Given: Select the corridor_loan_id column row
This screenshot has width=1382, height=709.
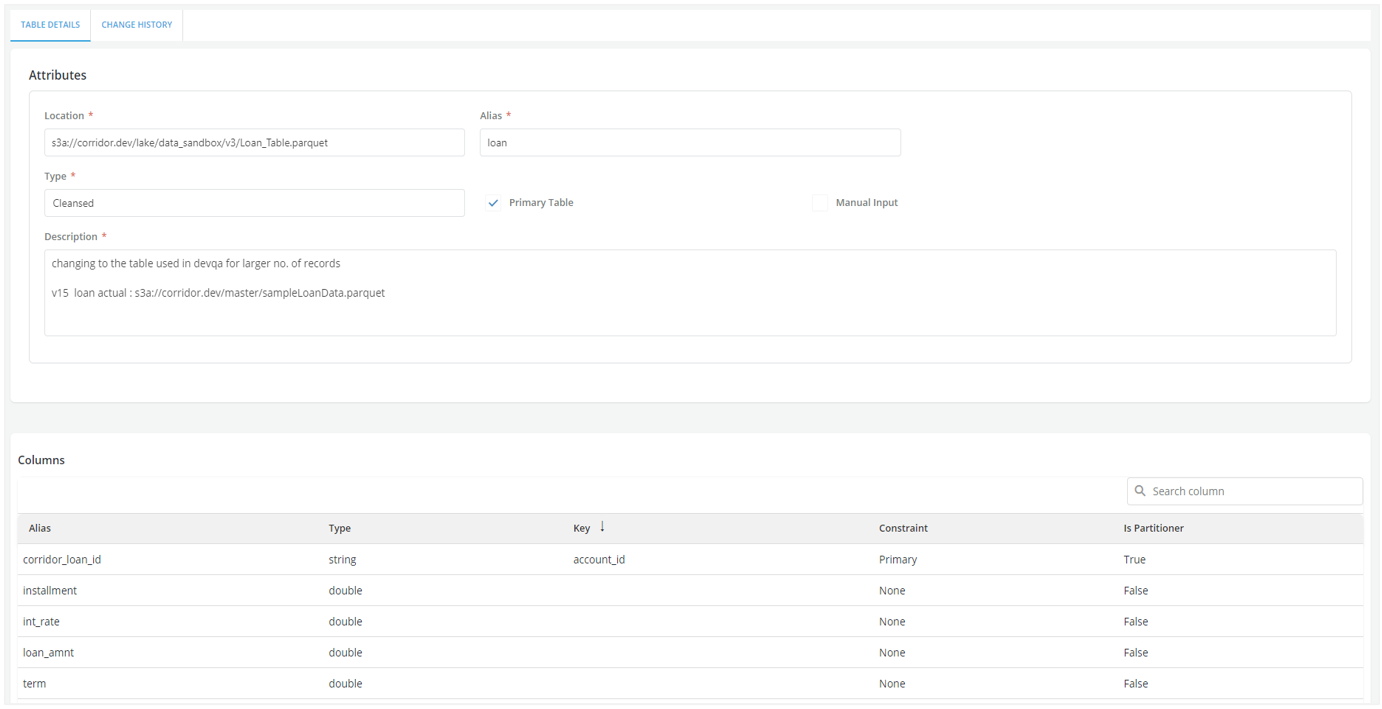Looking at the screenshot, I should tap(62, 560).
